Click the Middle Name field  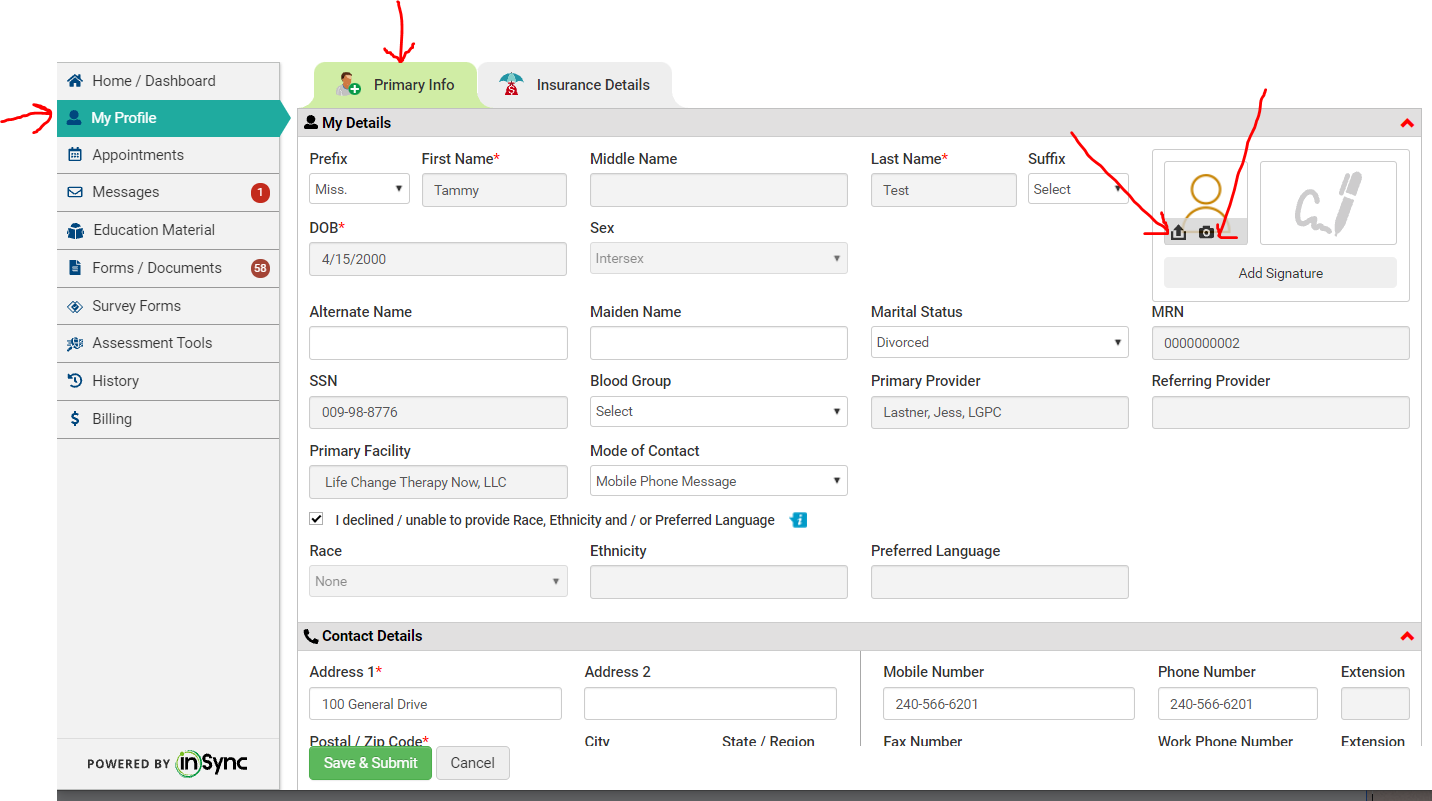point(719,190)
